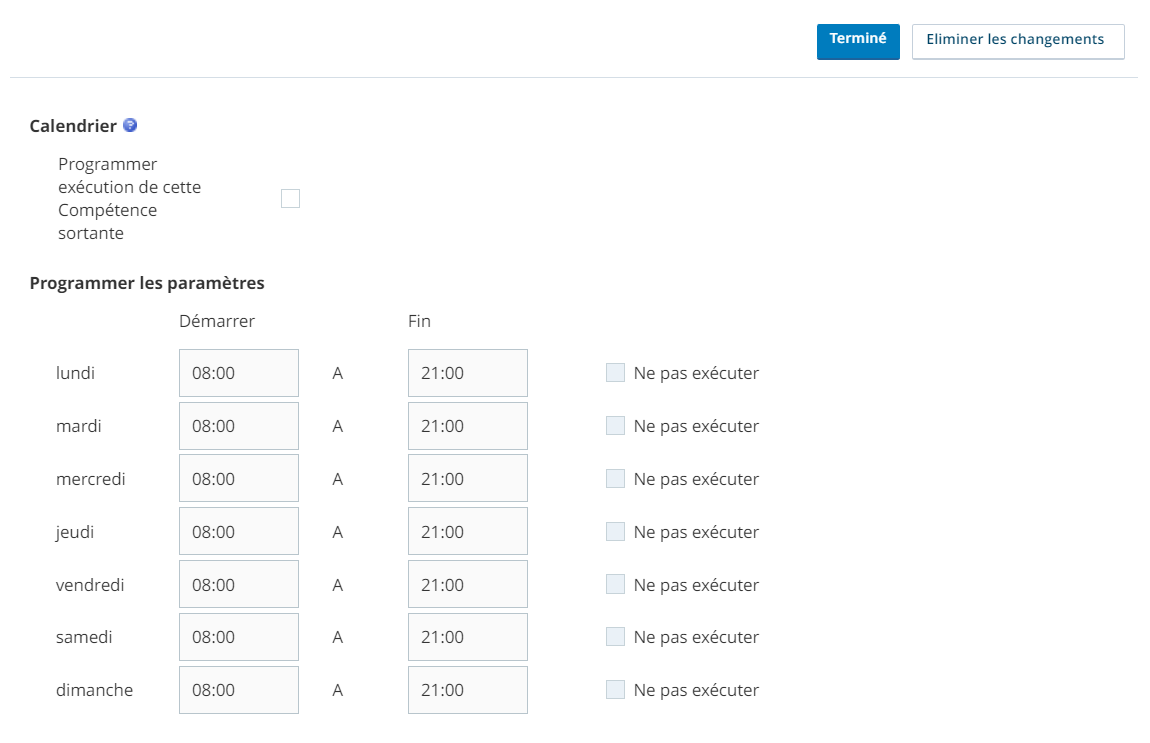Click the Programmer exécution de cette Compétence label

(130, 199)
